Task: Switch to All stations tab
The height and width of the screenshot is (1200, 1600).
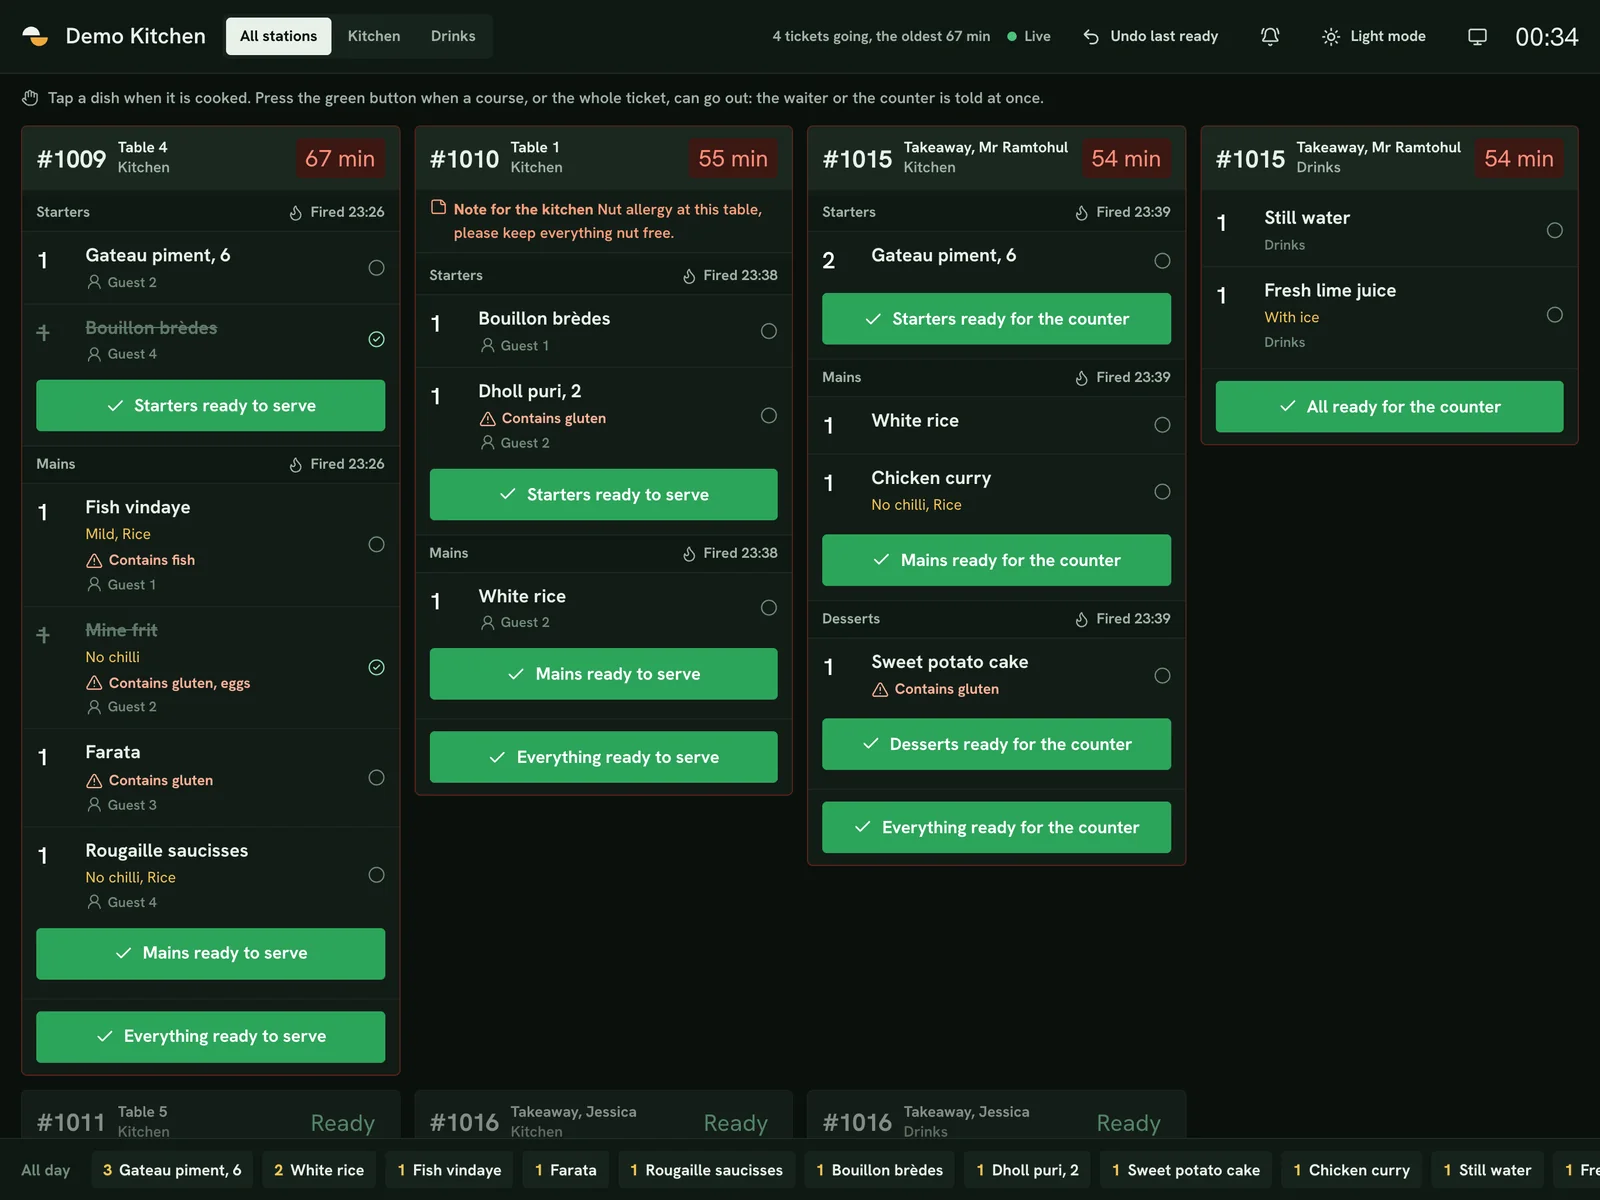Action: [278, 36]
